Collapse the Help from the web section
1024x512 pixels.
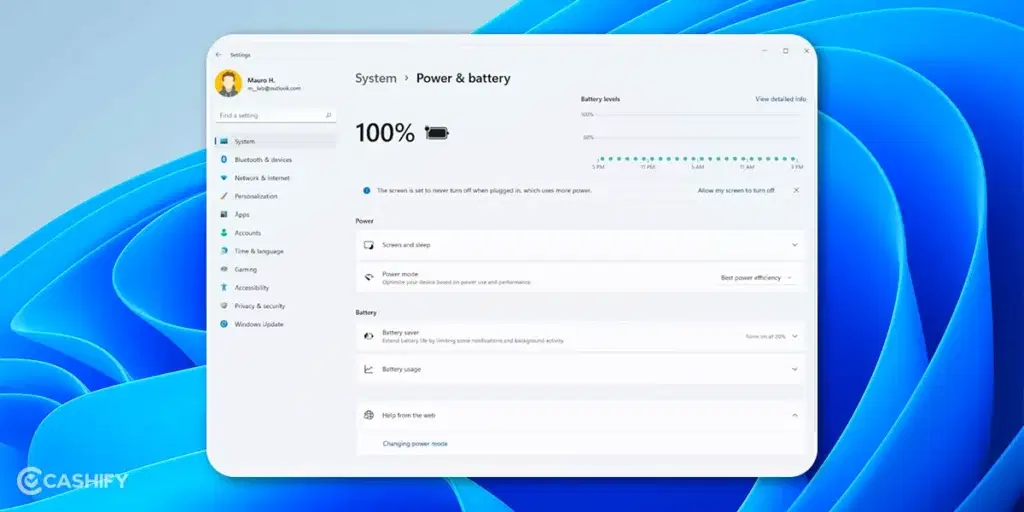795,415
